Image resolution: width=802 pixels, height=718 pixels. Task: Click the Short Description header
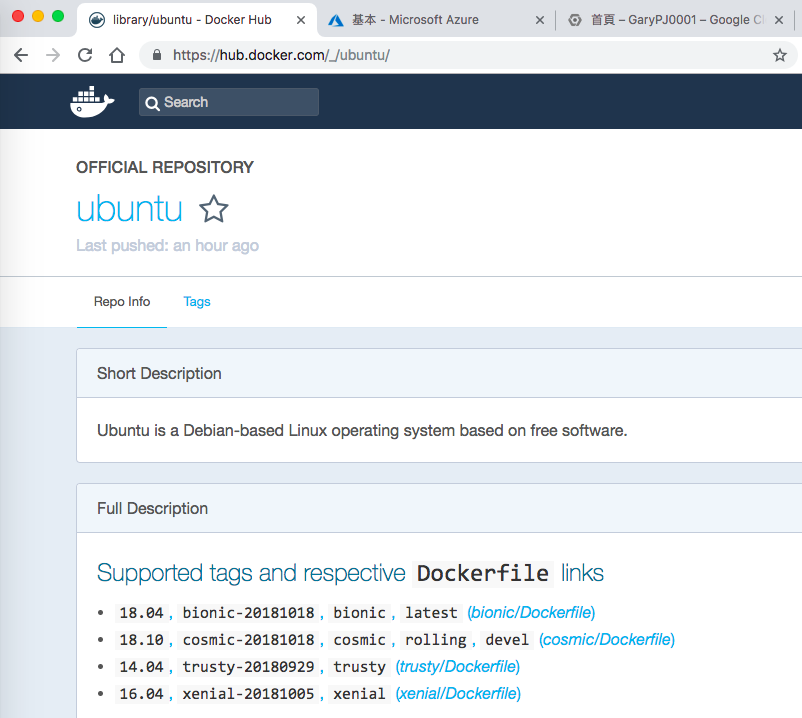tap(159, 373)
